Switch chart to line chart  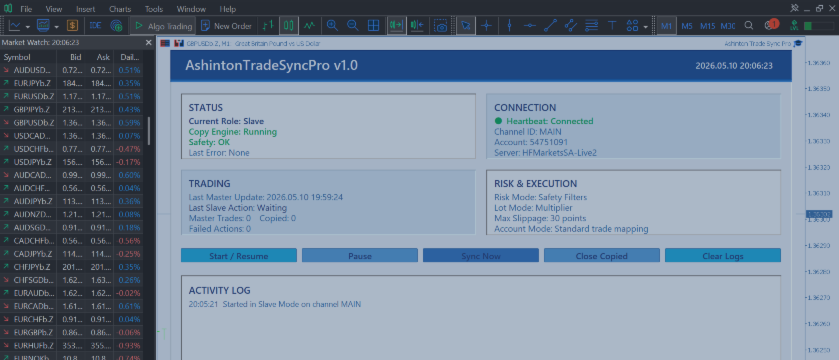coord(309,25)
